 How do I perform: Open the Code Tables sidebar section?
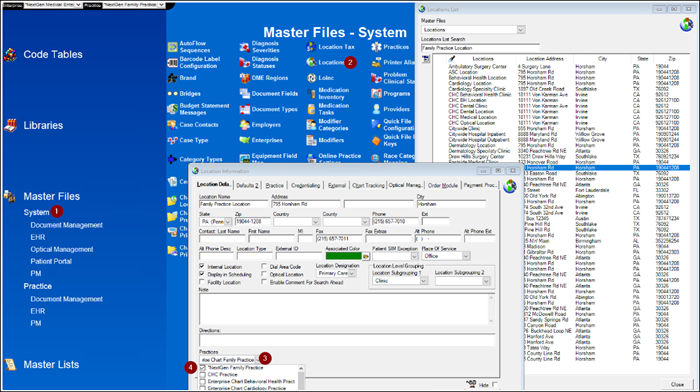click(x=53, y=54)
